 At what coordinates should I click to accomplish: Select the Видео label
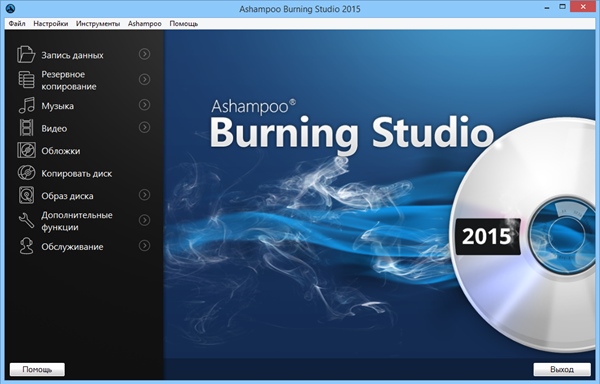pos(54,129)
